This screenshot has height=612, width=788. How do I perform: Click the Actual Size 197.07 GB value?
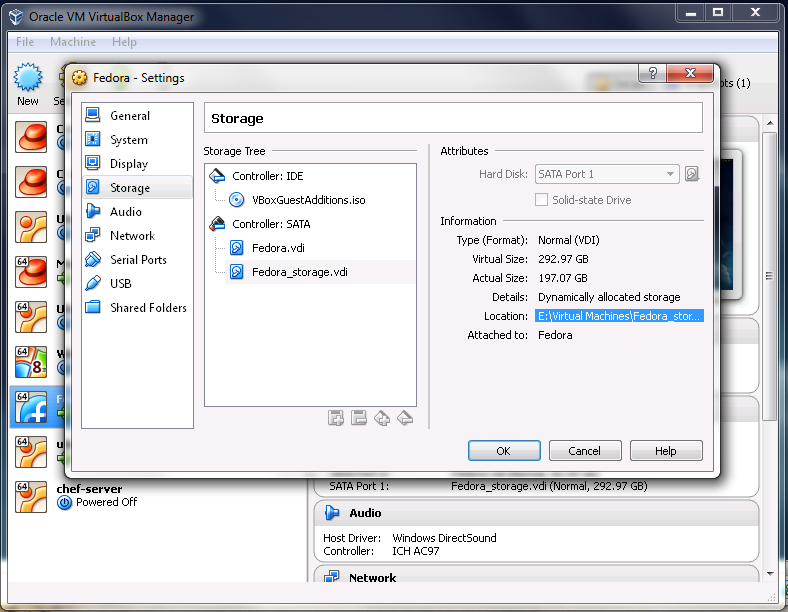point(562,278)
